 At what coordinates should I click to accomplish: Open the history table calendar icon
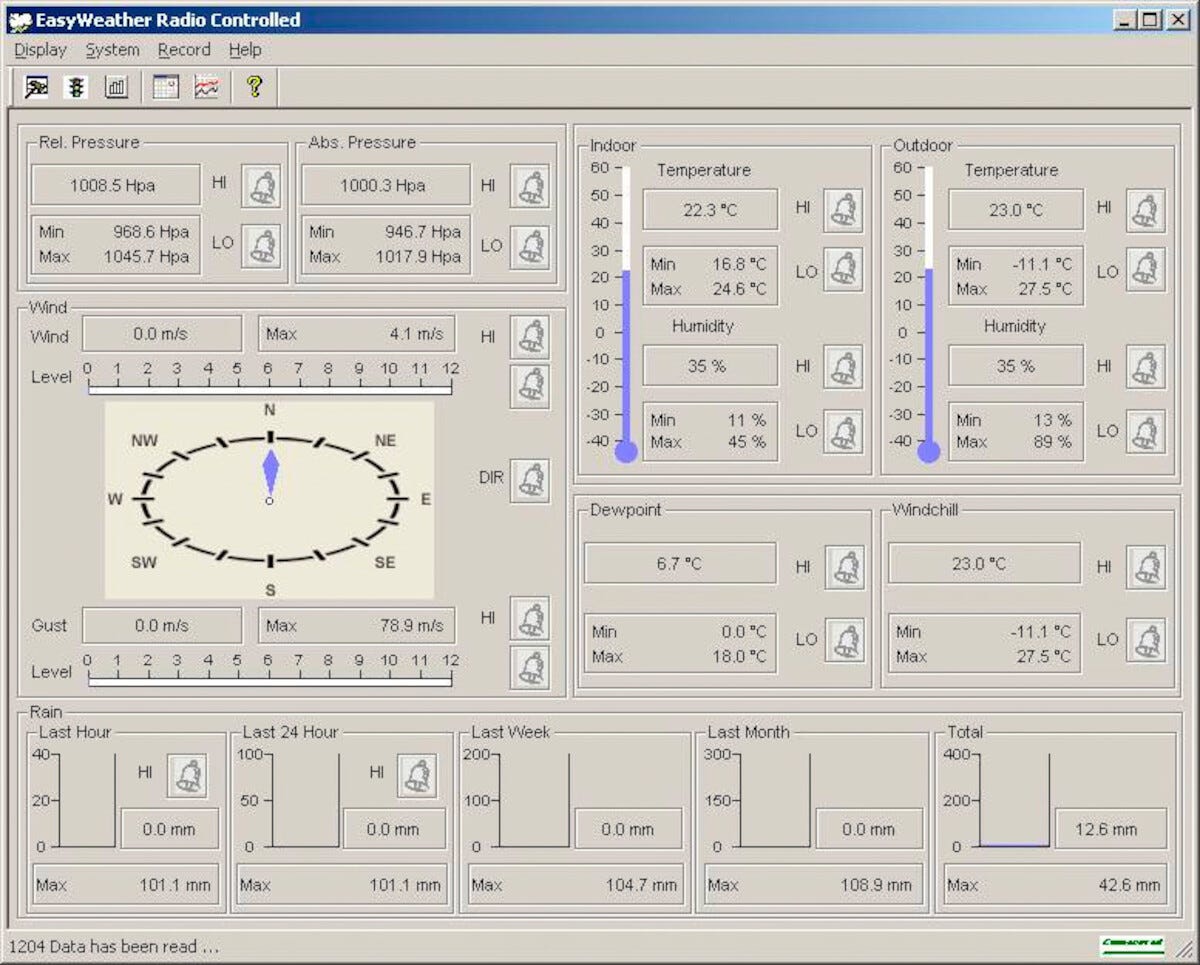[165, 87]
